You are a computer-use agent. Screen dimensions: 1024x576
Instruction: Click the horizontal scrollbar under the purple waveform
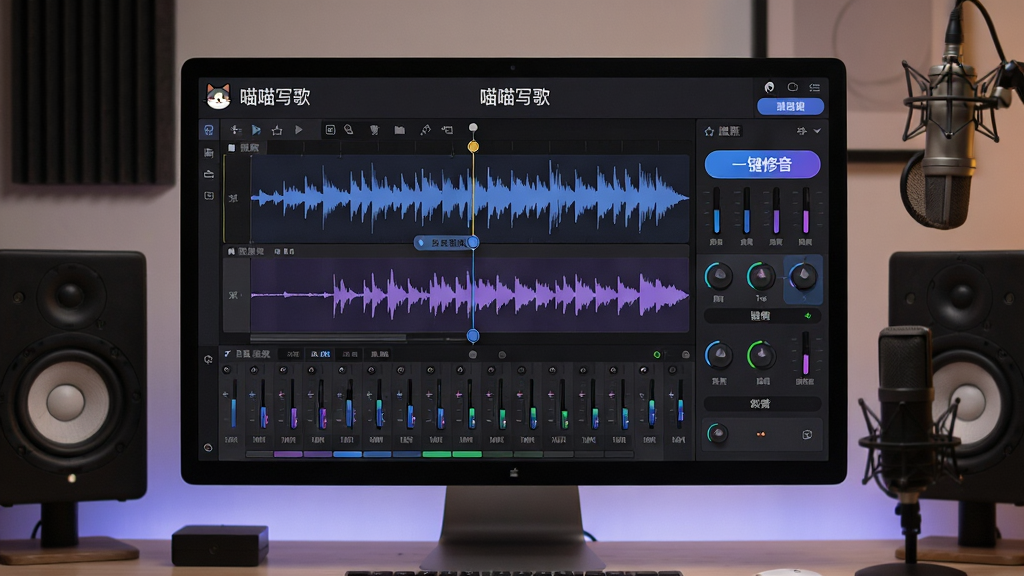[328, 338]
